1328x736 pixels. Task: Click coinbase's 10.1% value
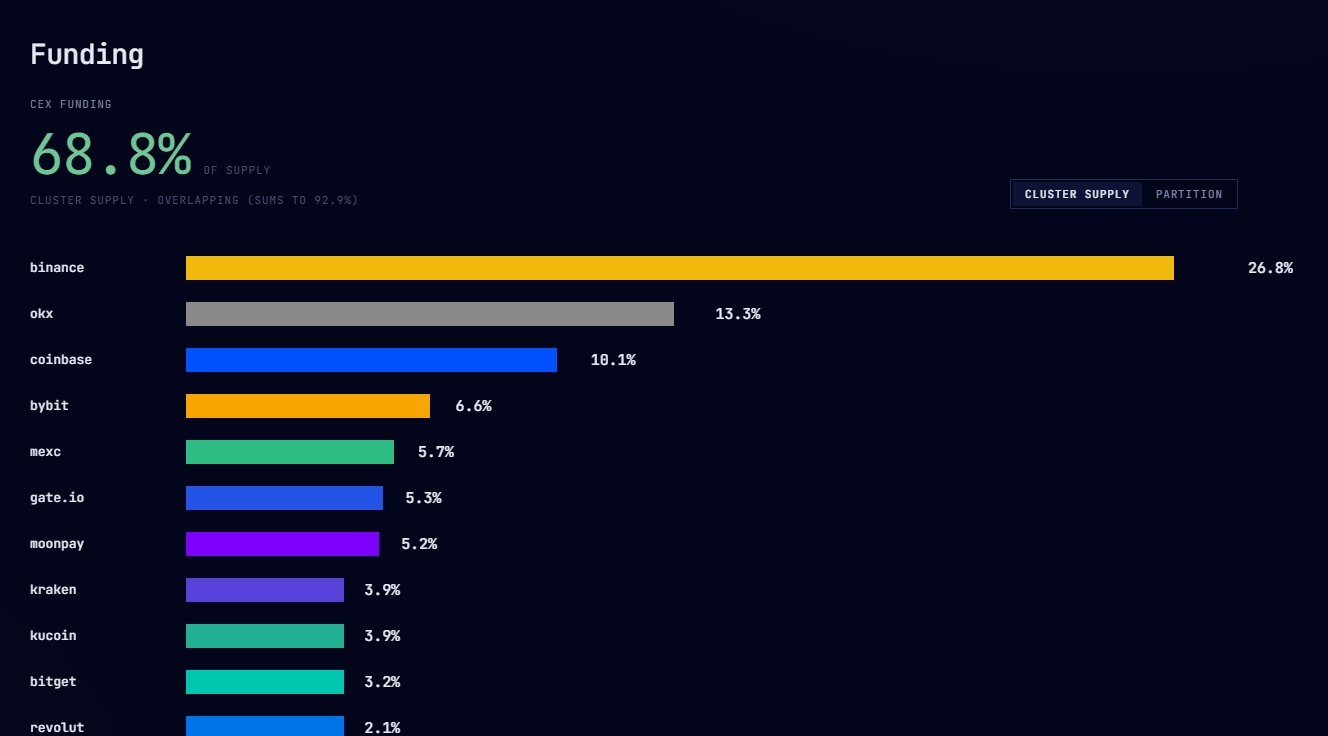coord(613,360)
